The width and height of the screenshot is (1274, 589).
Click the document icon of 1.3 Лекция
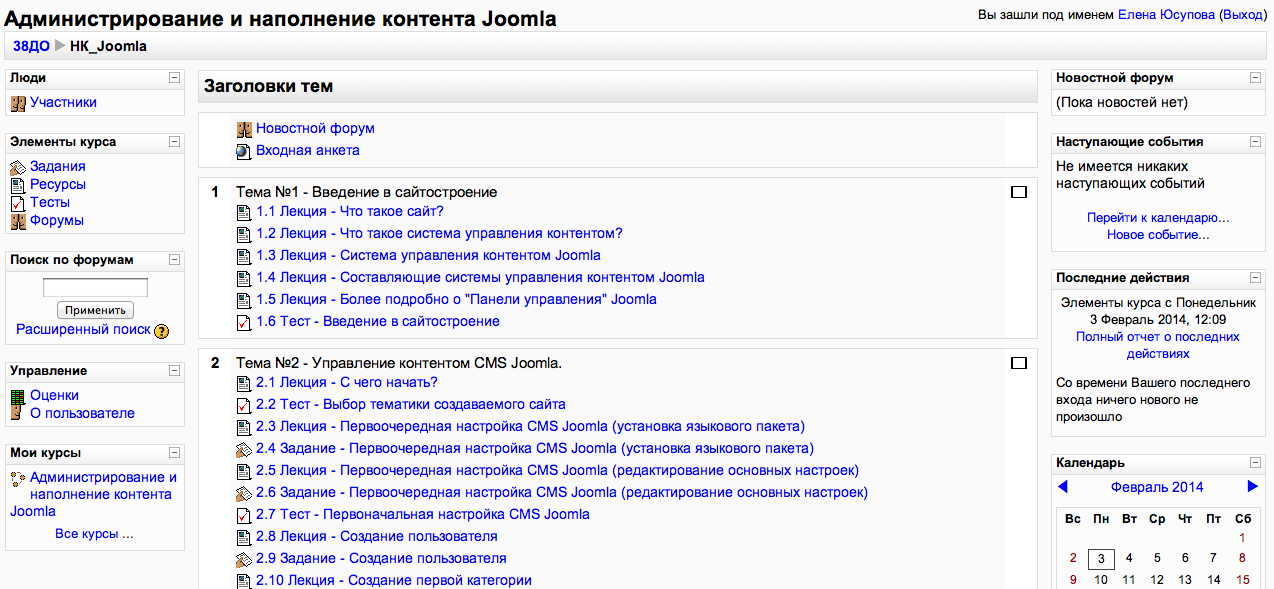(x=244, y=256)
